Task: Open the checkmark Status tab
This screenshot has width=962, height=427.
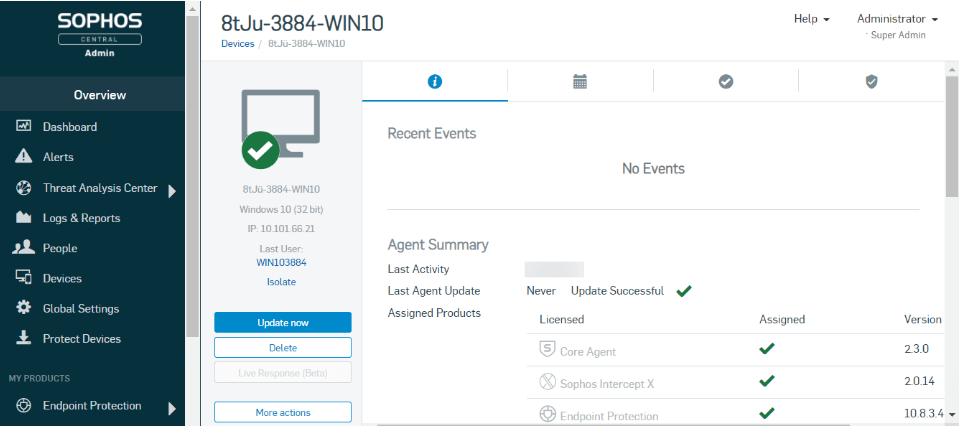Action: click(x=726, y=82)
